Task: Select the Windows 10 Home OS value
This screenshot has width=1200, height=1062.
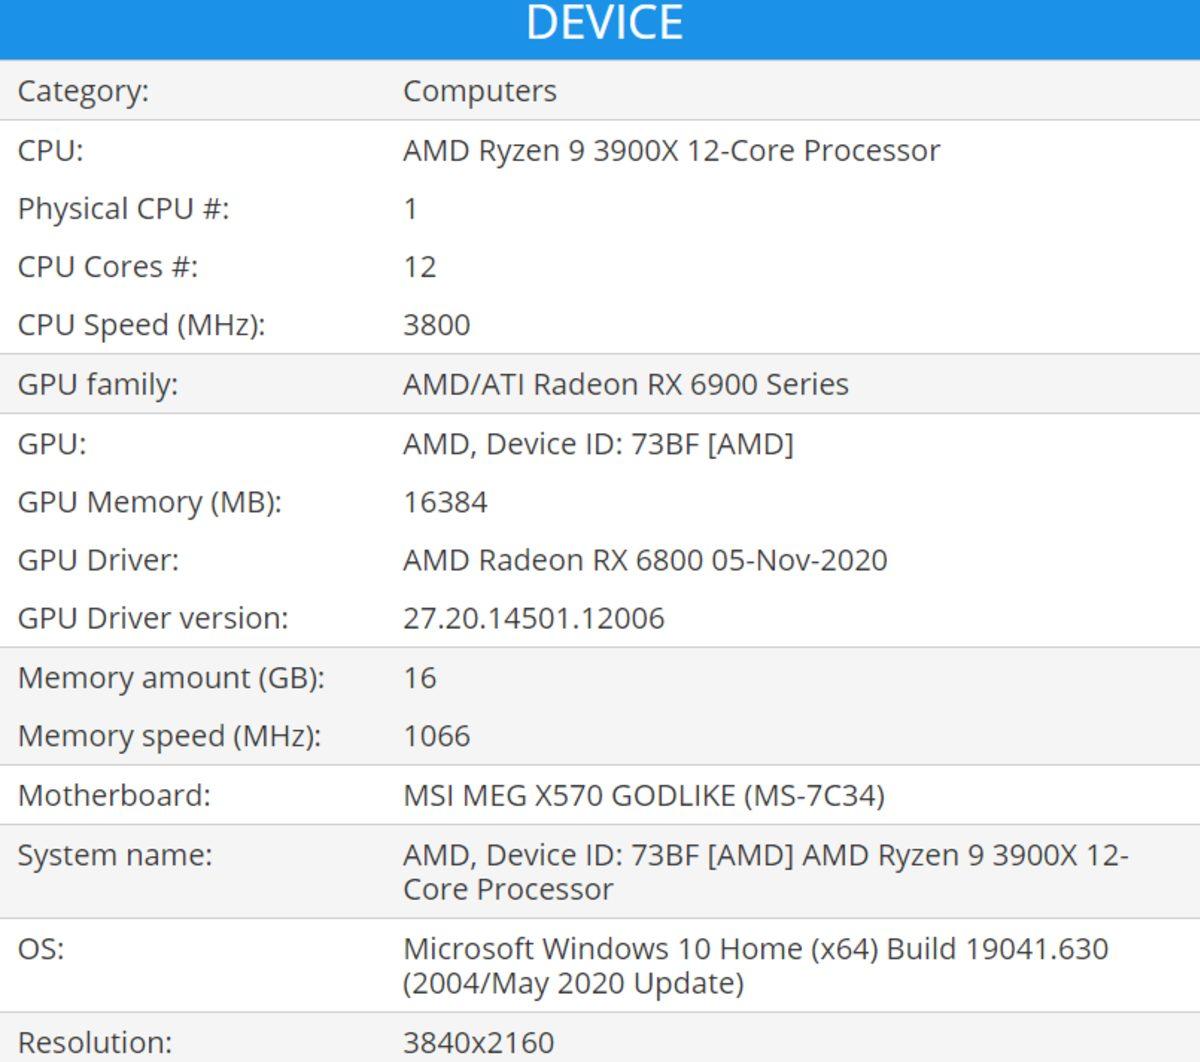Action: point(755,965)
